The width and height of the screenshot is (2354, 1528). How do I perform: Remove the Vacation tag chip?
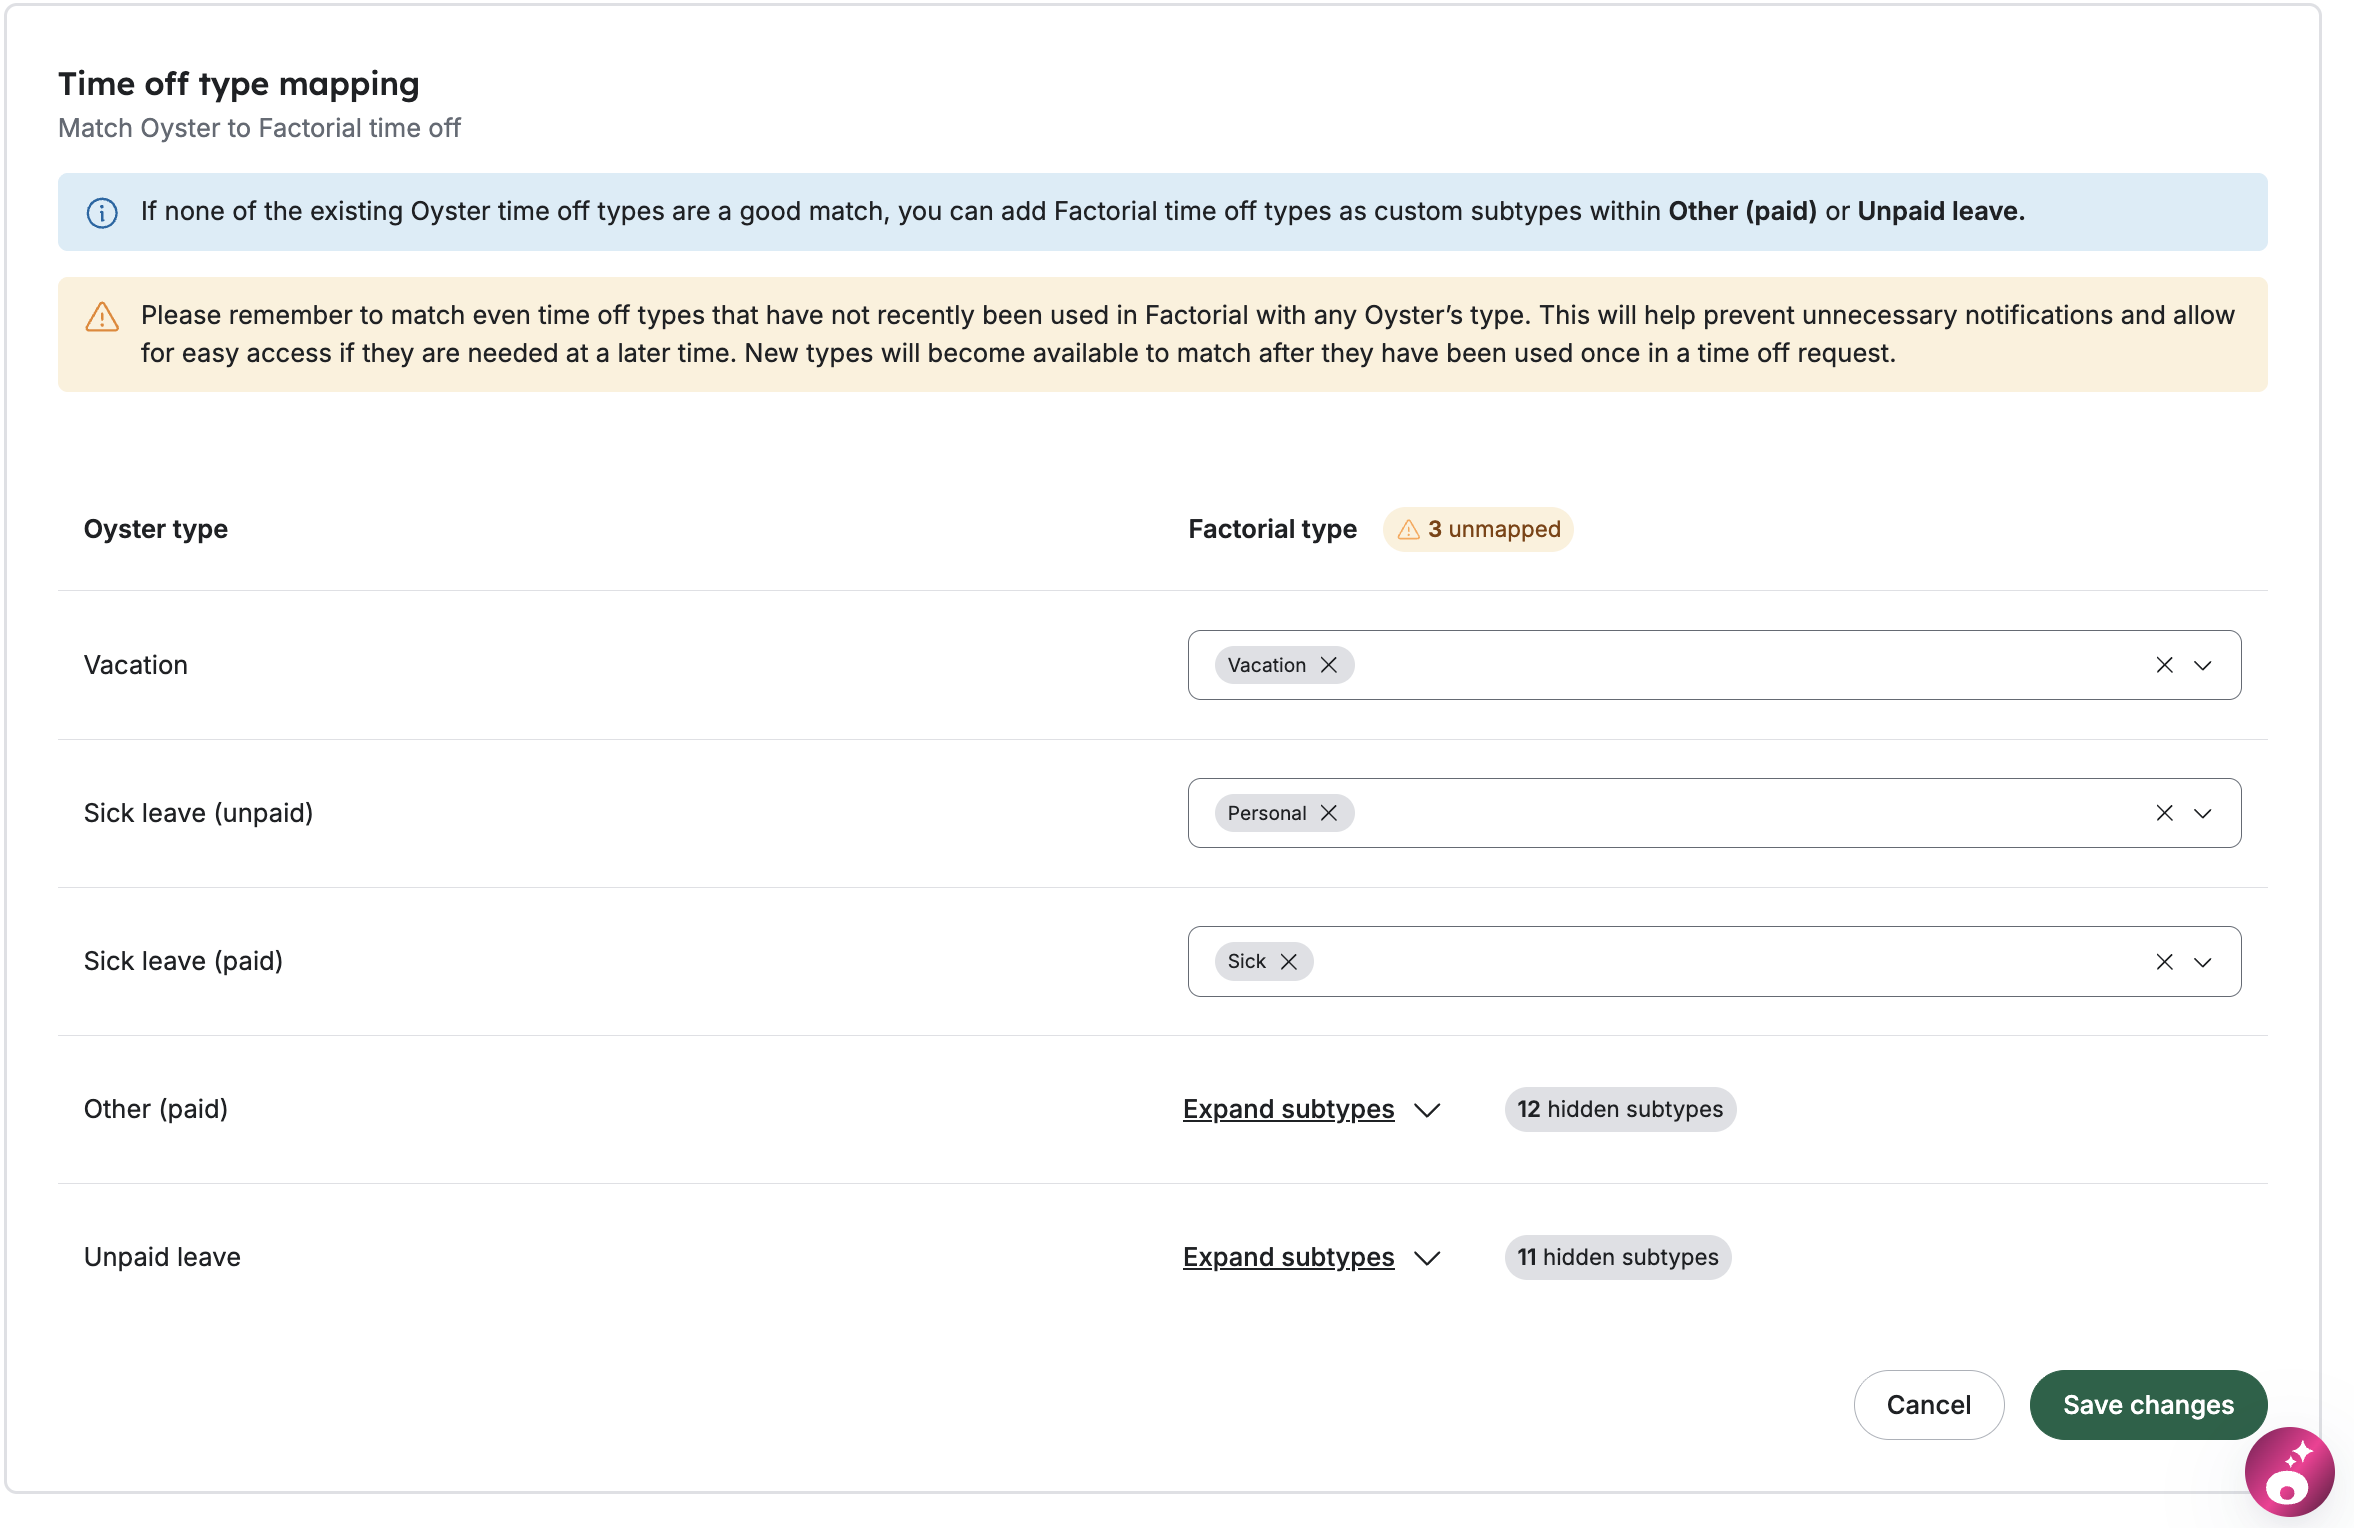pyautogui.click(x=1329, y=665)
